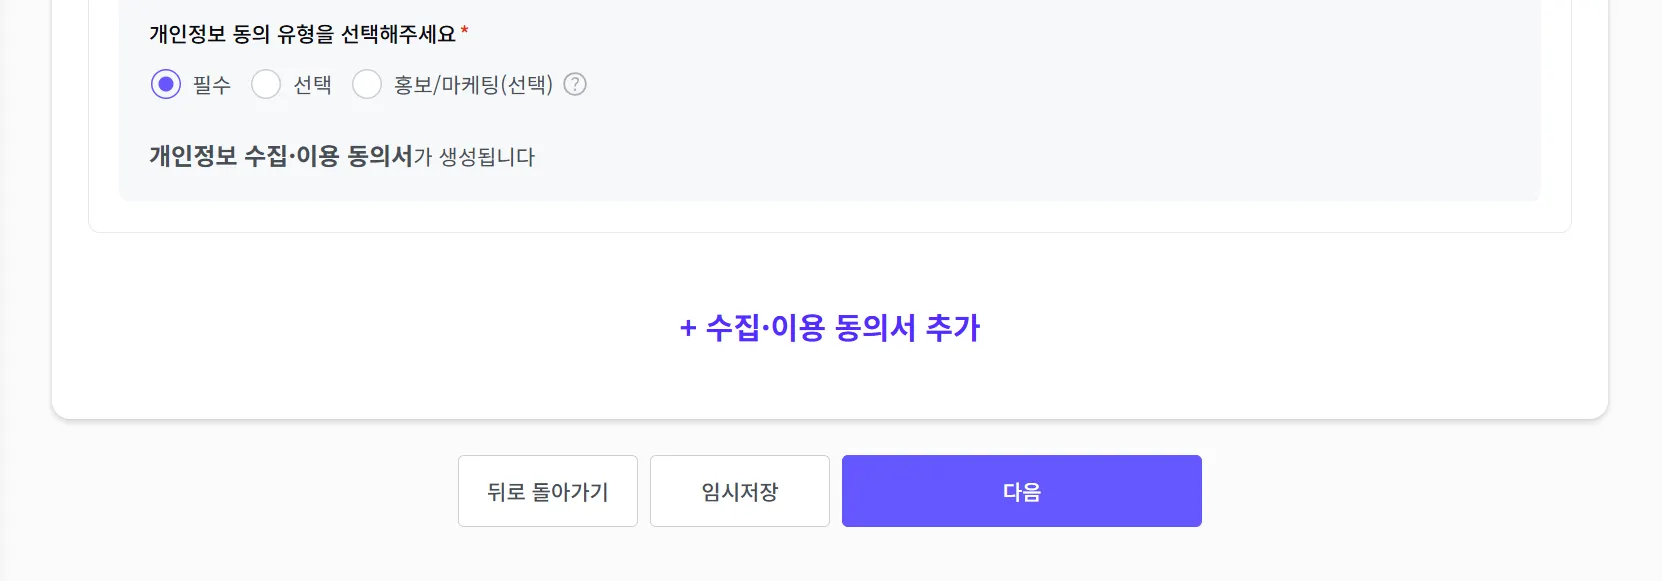This screenshot has height=581, width=1662.
Task: Pick the 홍보/마케팅(선택) radio button
Action: 367,84
